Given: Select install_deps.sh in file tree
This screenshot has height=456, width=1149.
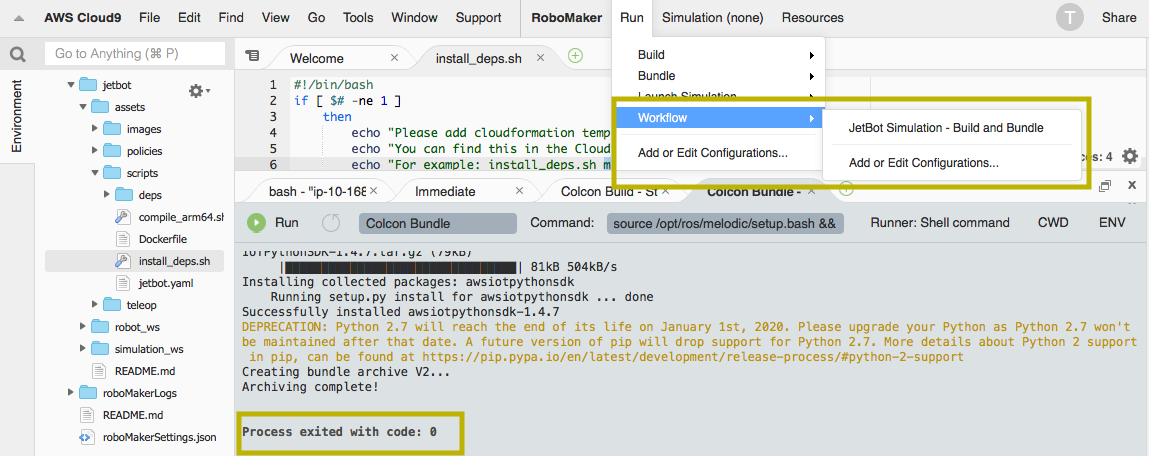Looking at the screenshot, I should (174, 261).
